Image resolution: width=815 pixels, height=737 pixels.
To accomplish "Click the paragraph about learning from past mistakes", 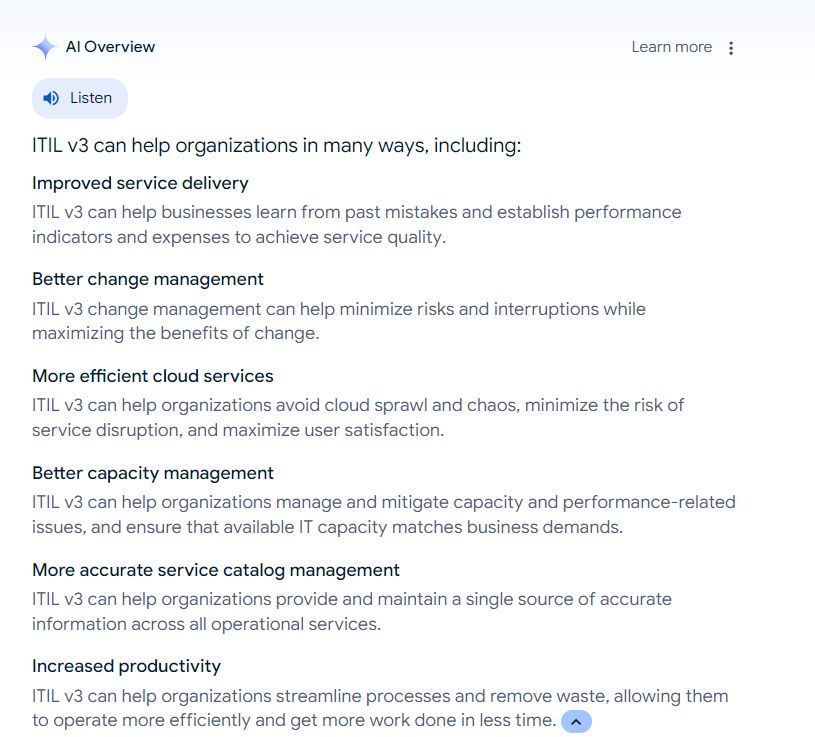I will pos(356,225).
